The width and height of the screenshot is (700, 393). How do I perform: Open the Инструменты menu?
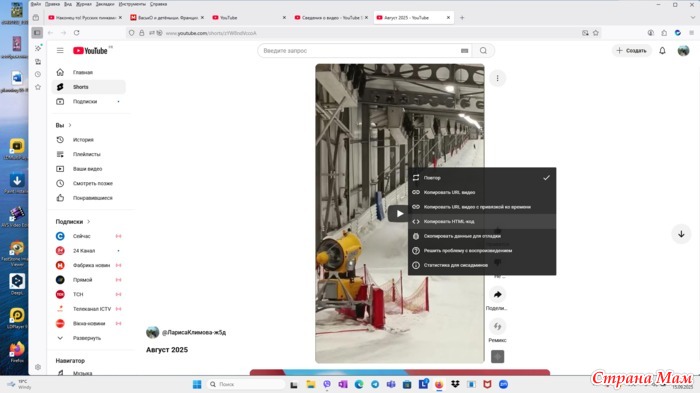pos(132,4)
